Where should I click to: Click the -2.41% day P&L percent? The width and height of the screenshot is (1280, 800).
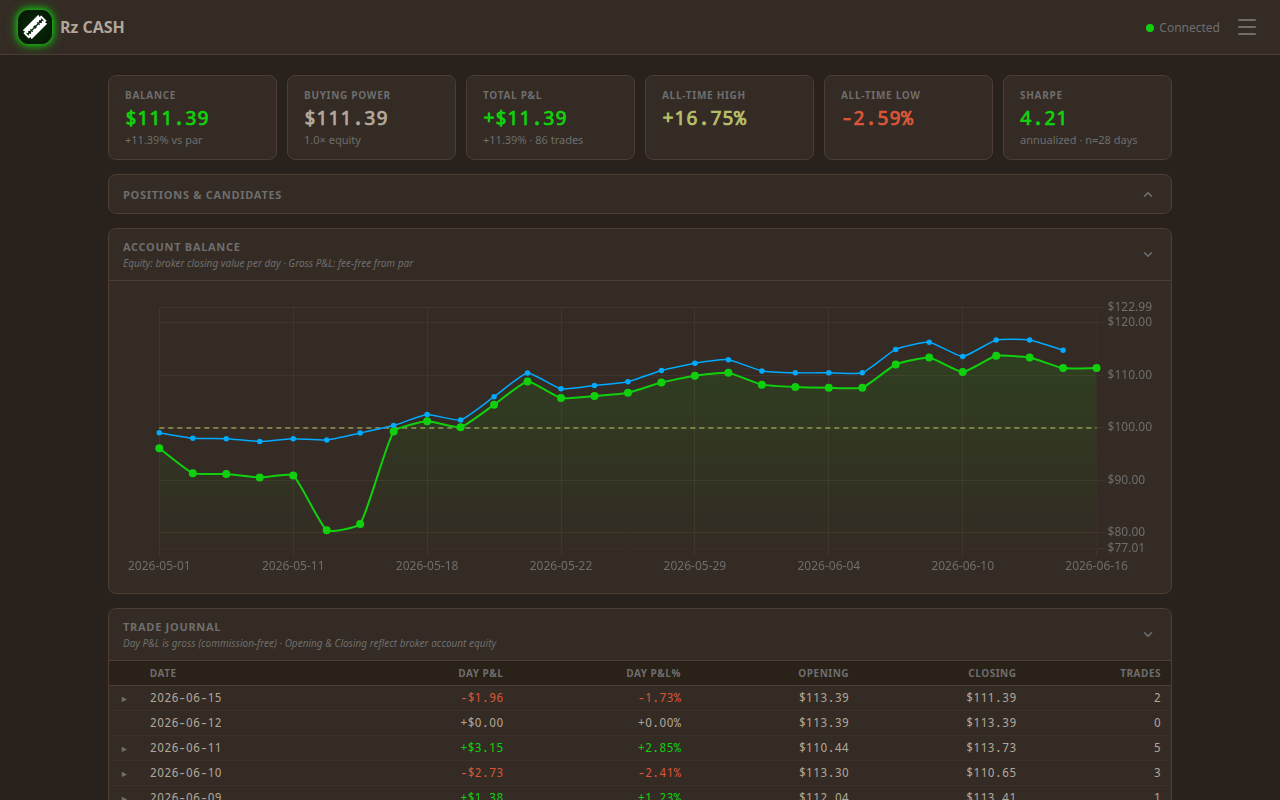point(658,773)
